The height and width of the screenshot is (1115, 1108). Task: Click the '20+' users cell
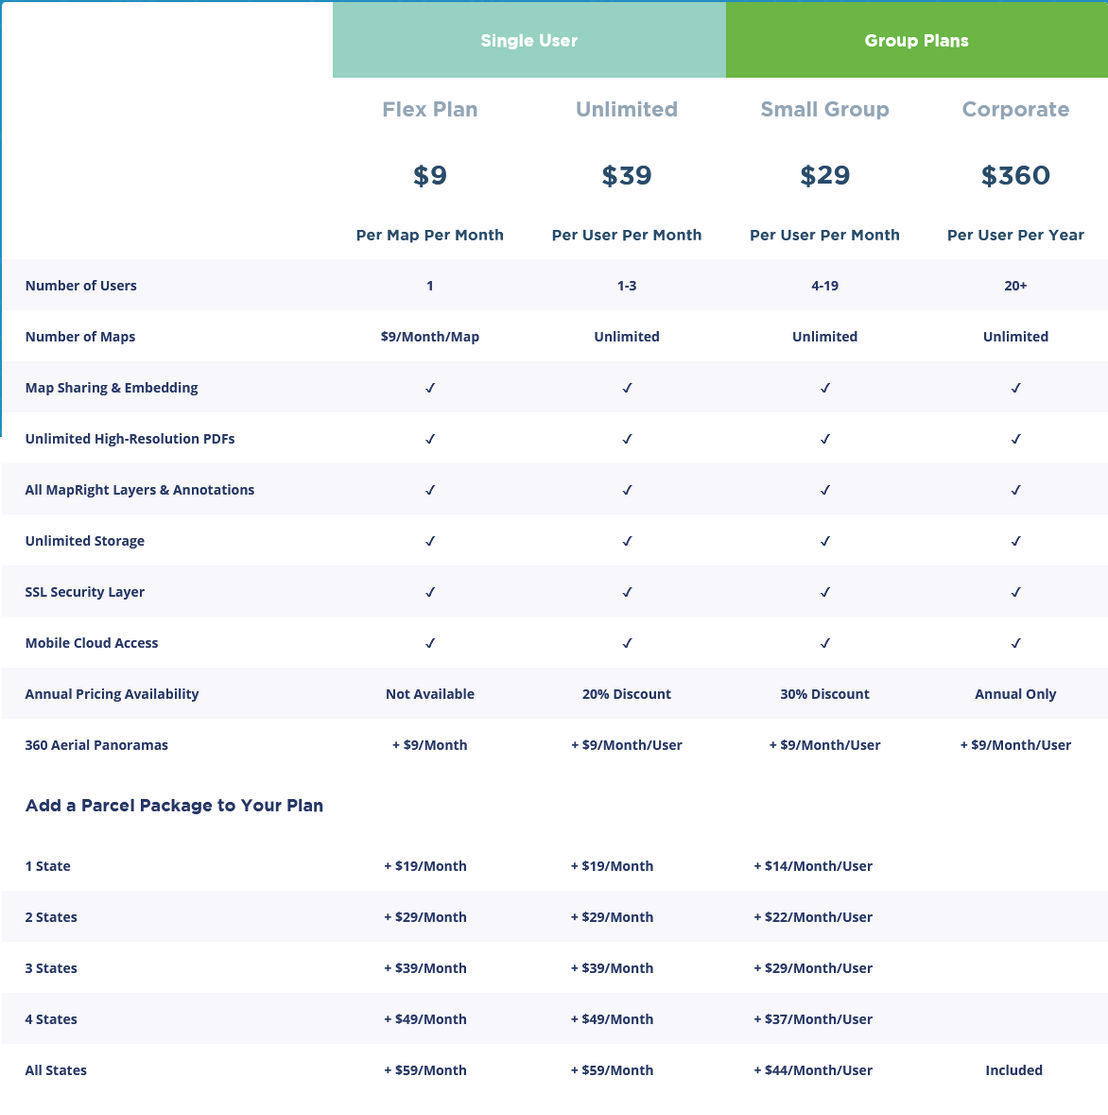pyautogui.click(x=1016, y=285)
